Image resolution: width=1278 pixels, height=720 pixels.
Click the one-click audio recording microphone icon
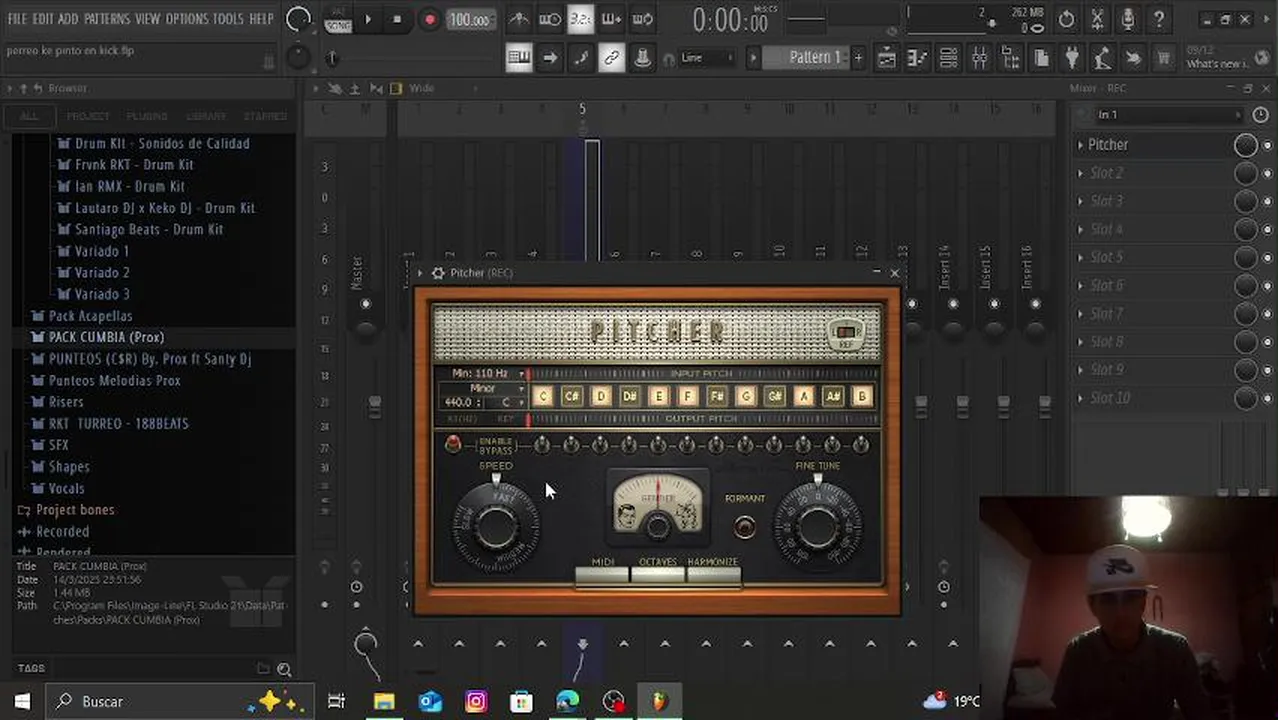pos(1128,19)
